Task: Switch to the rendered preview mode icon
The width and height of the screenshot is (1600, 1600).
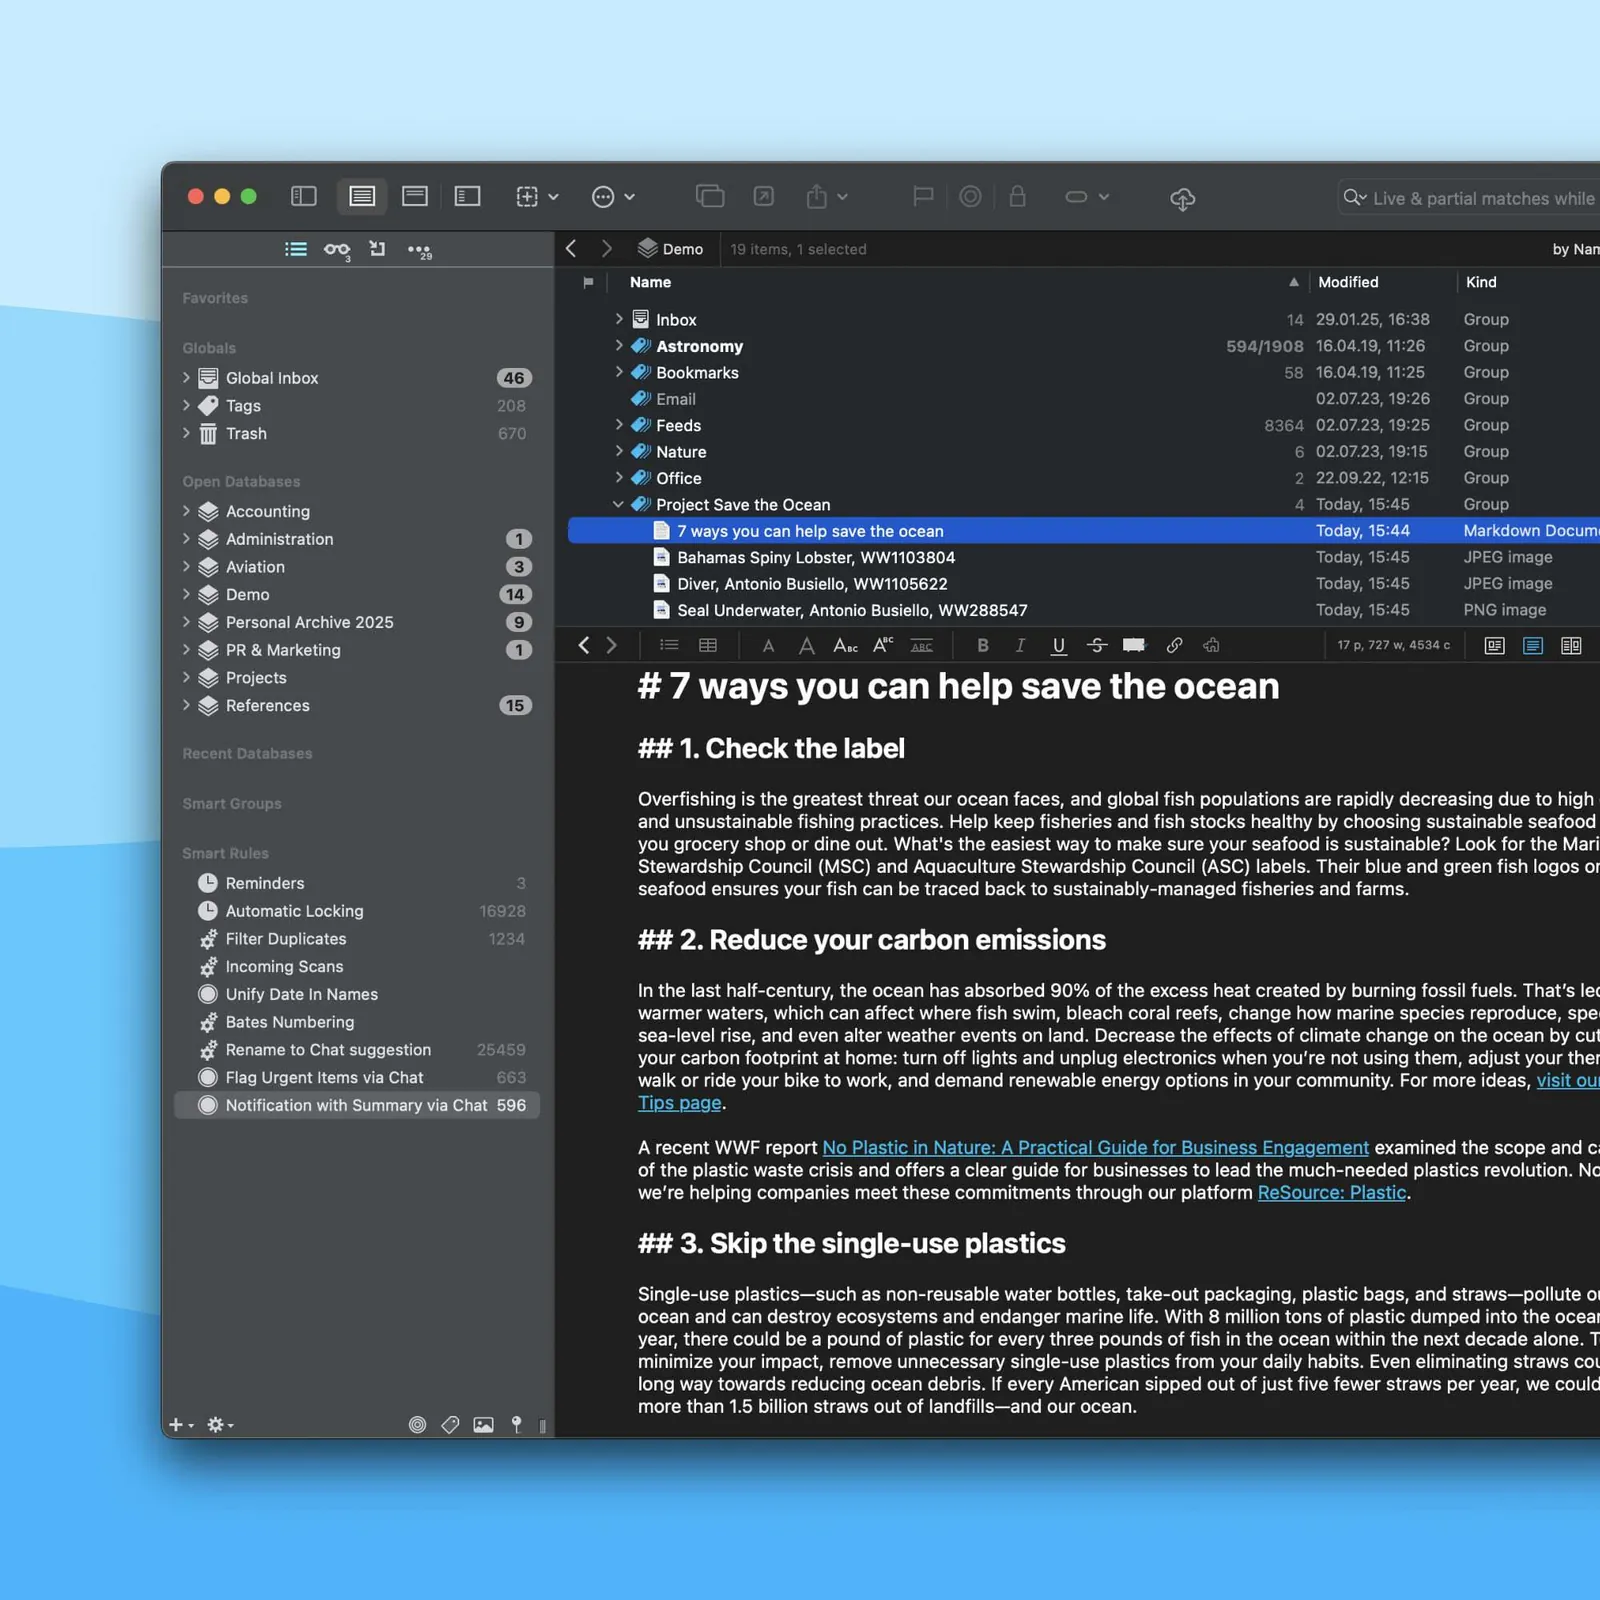Action: 1494,646
